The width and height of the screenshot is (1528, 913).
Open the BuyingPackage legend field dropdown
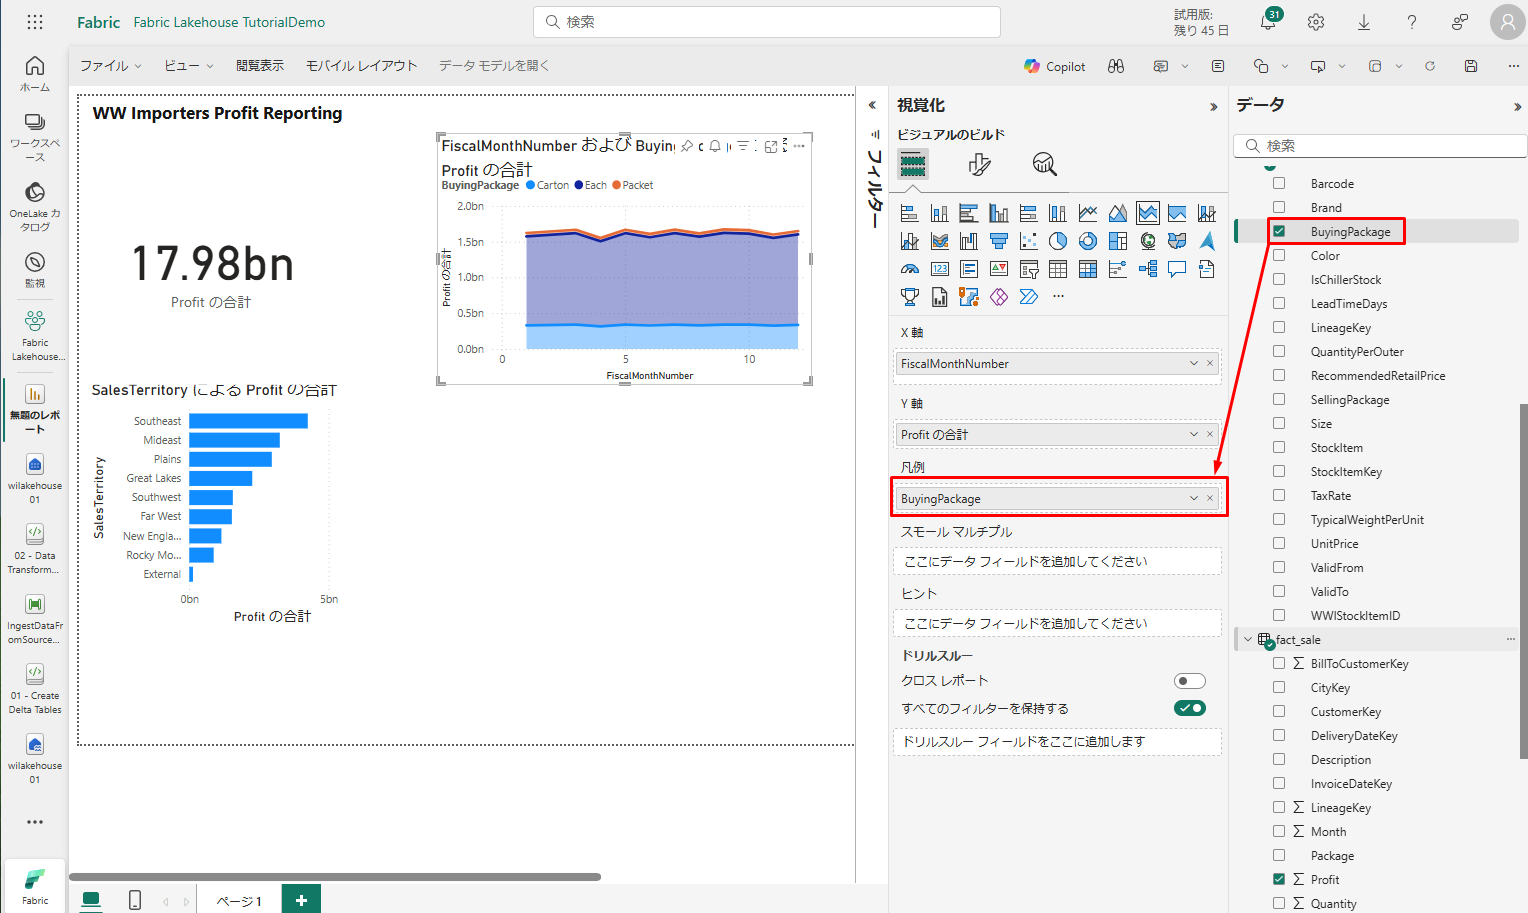[1193, 499]
